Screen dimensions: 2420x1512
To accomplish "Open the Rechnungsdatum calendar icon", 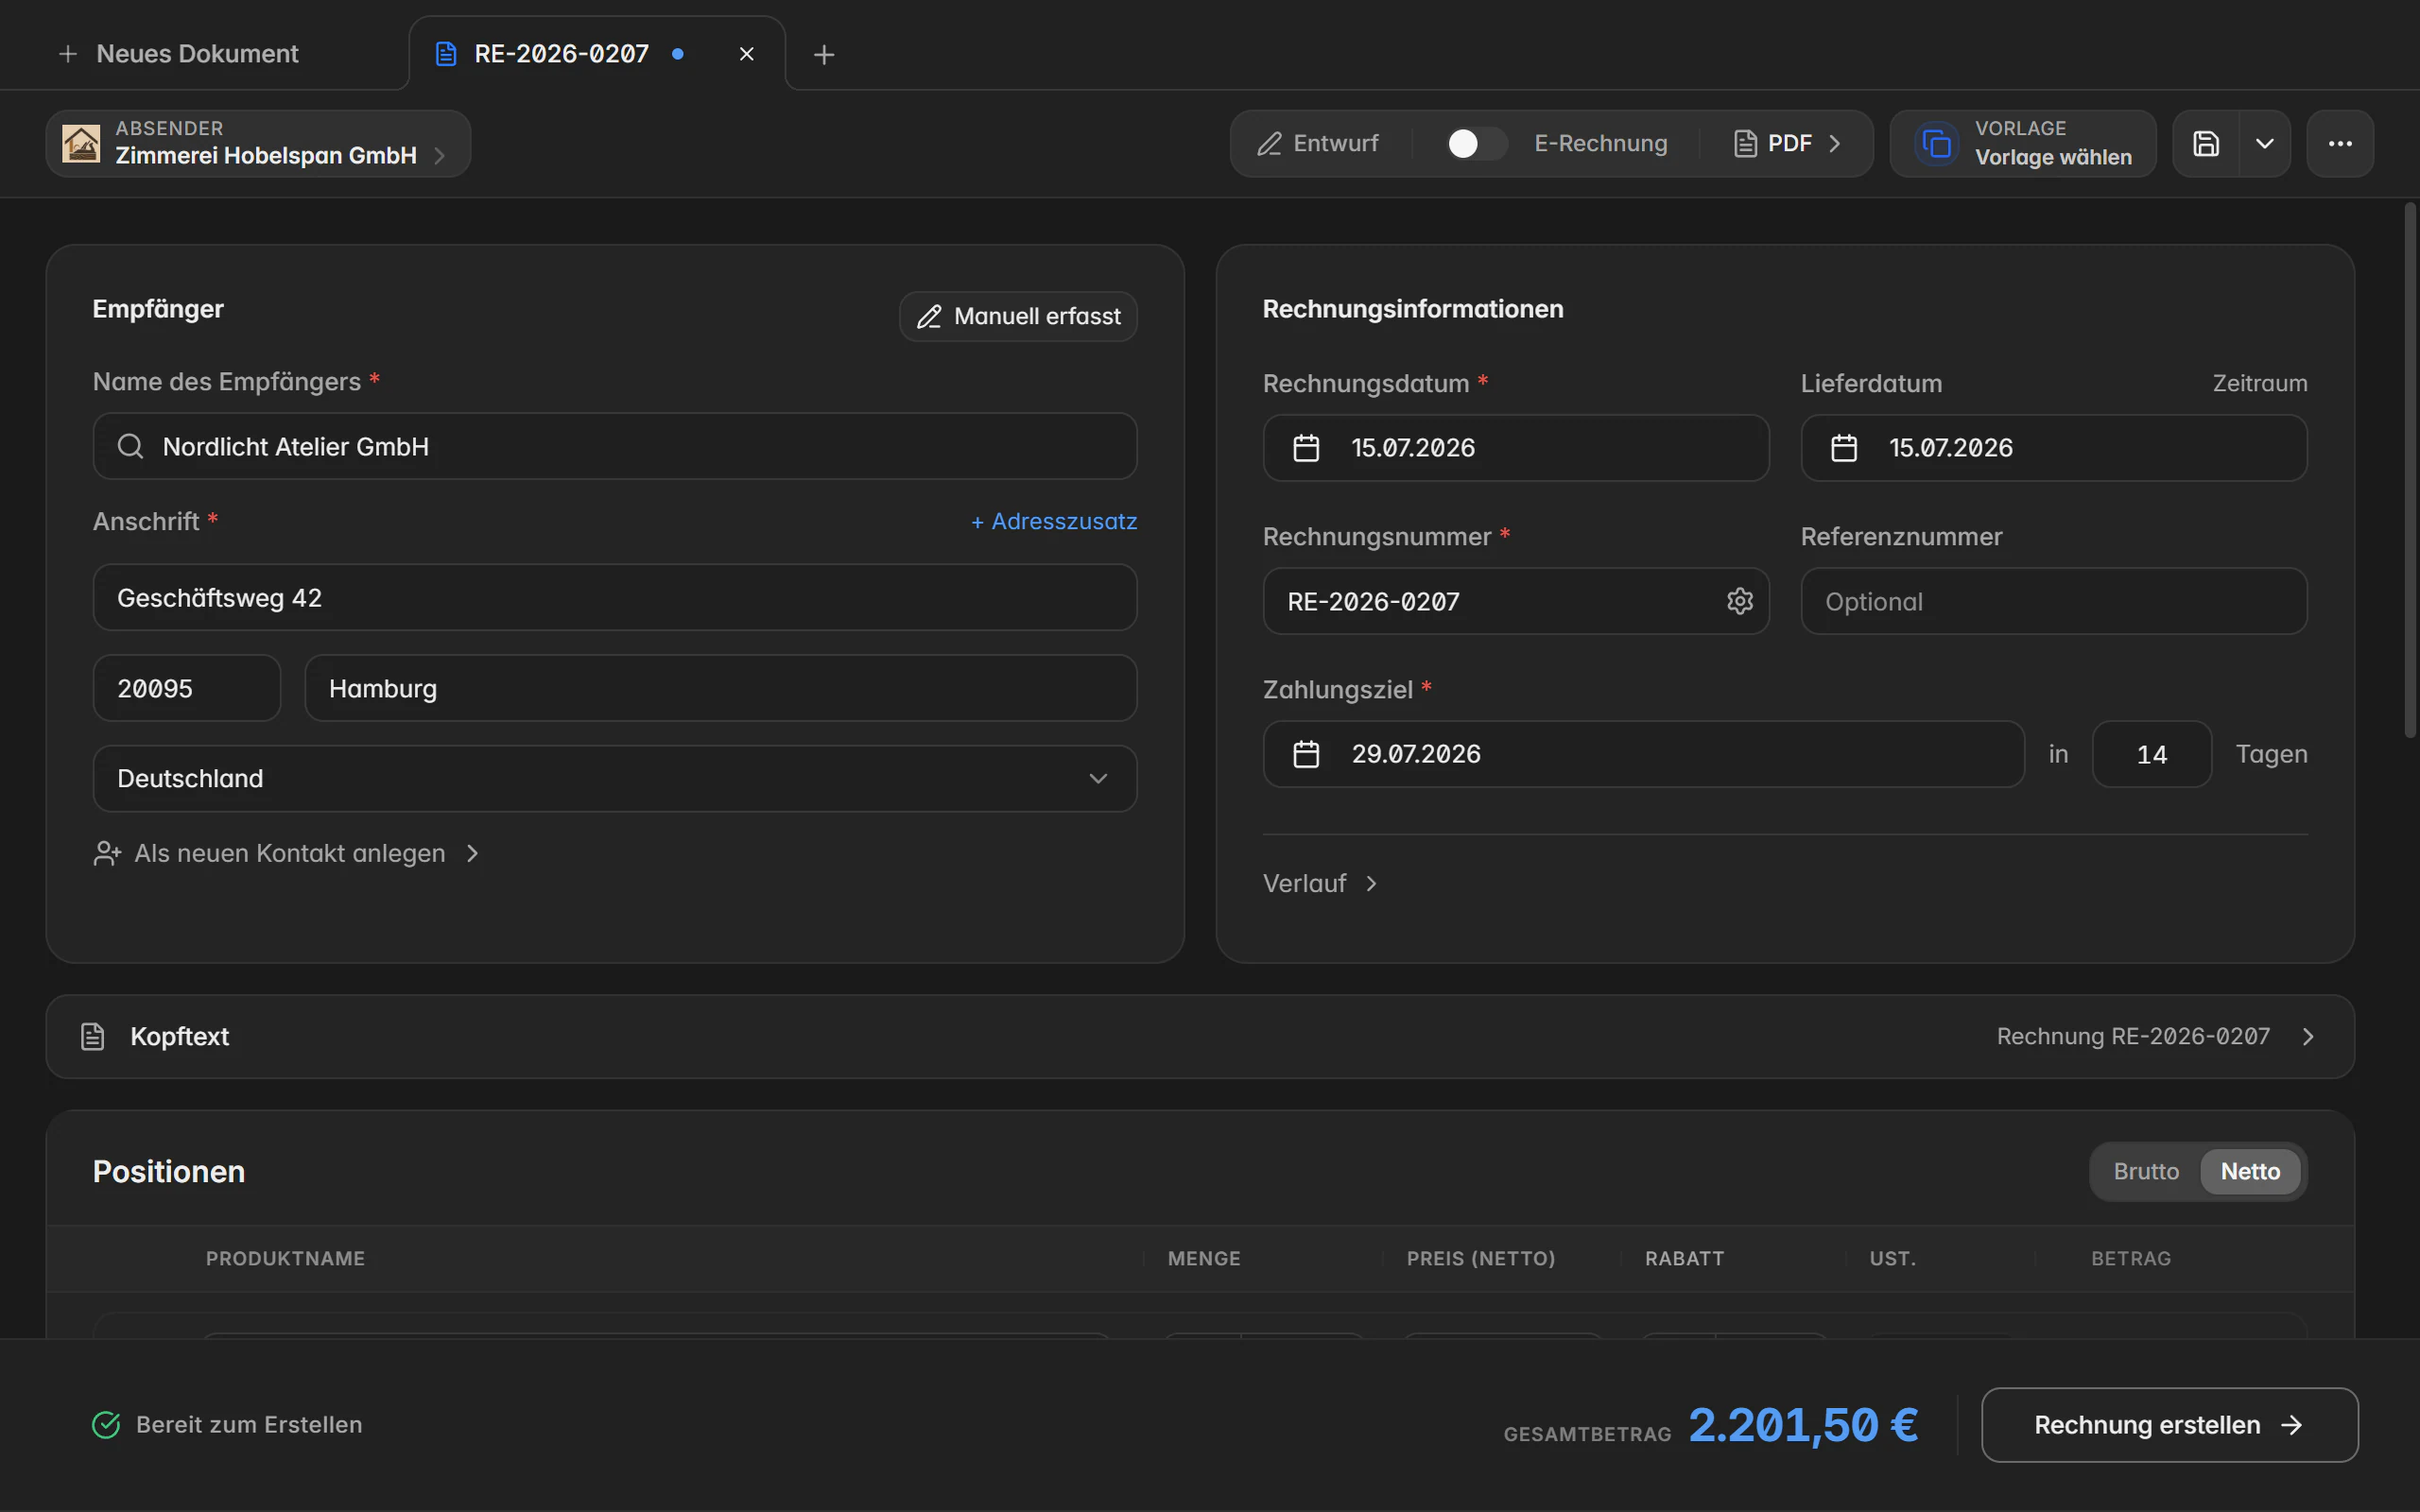I will [1306, 448].
